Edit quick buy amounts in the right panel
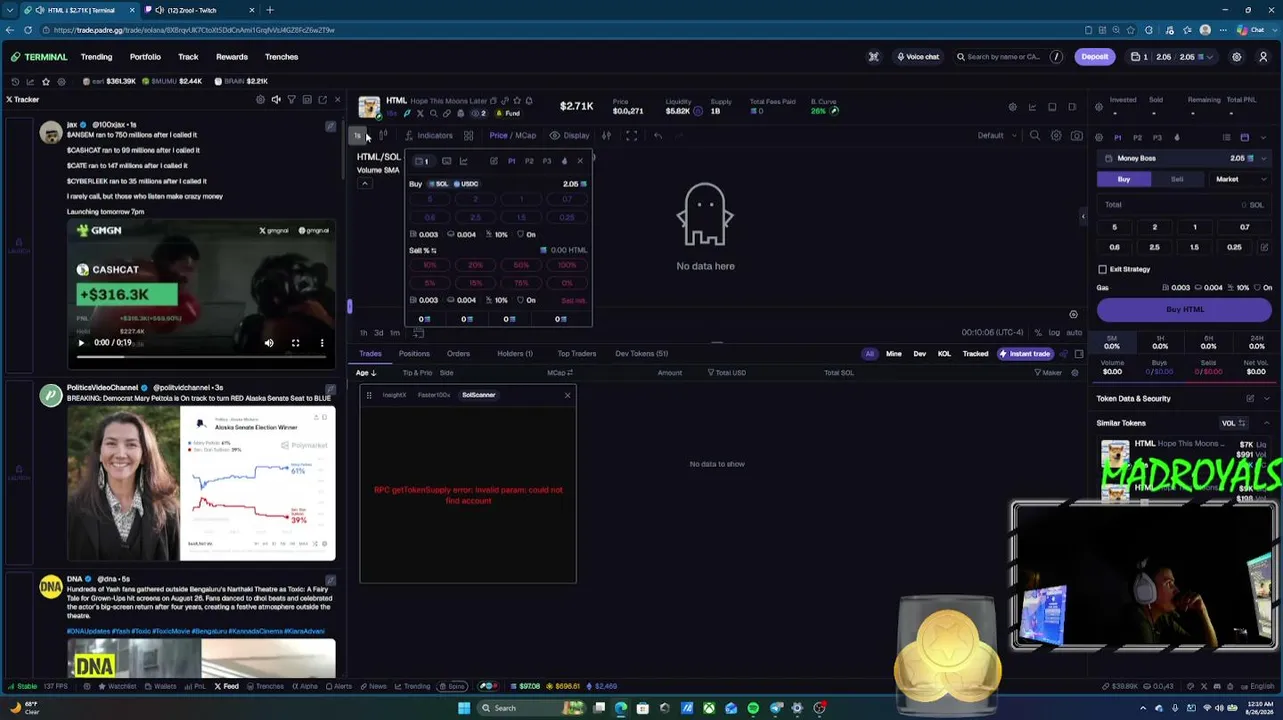The width and height of the screenshot is (1283, 720). pos(1265,247)
